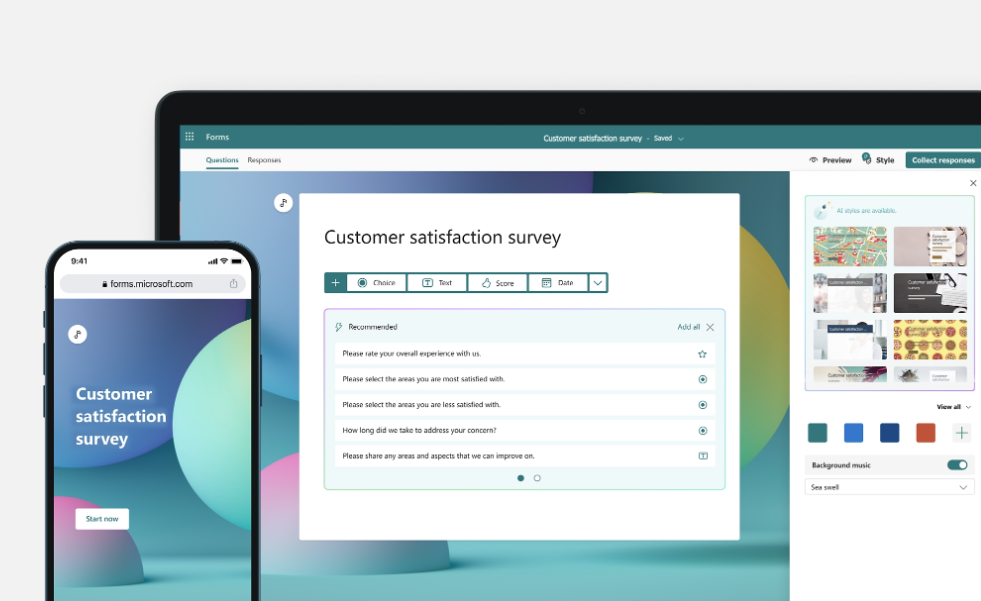Click choice icon on 'address your concern' row
This screenshot has width=981, height=601.
pyautogui.click(x=703, y=431)
